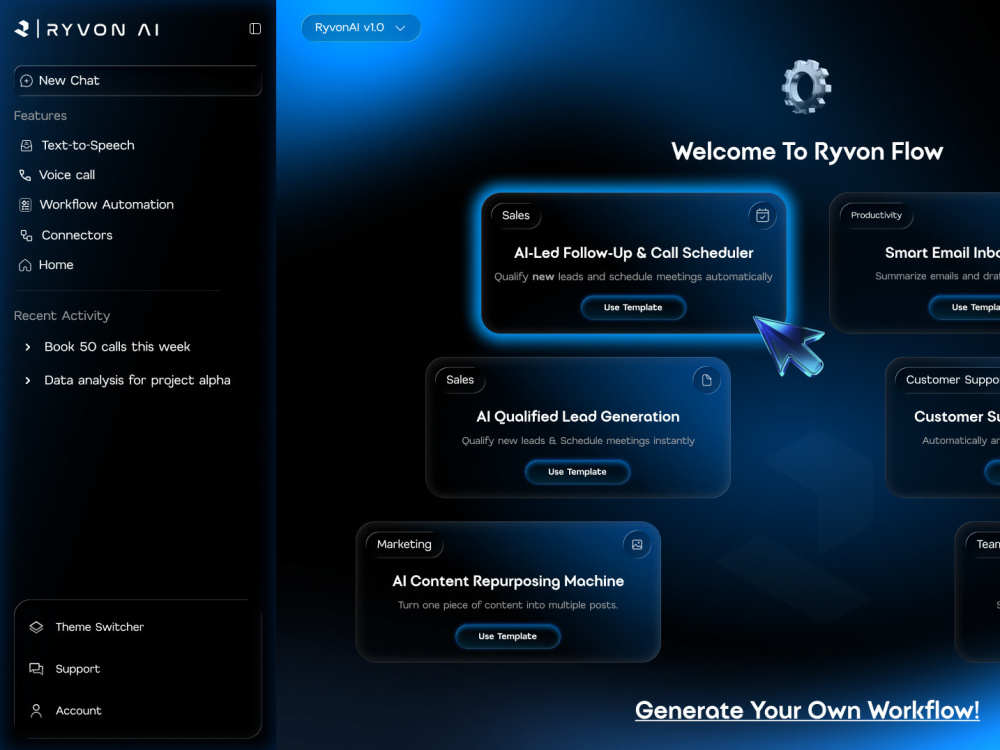Screen dimensions: 1000x750
Task: Click the New Chat plus bubble icon
Action: click(x=26, y=81)
